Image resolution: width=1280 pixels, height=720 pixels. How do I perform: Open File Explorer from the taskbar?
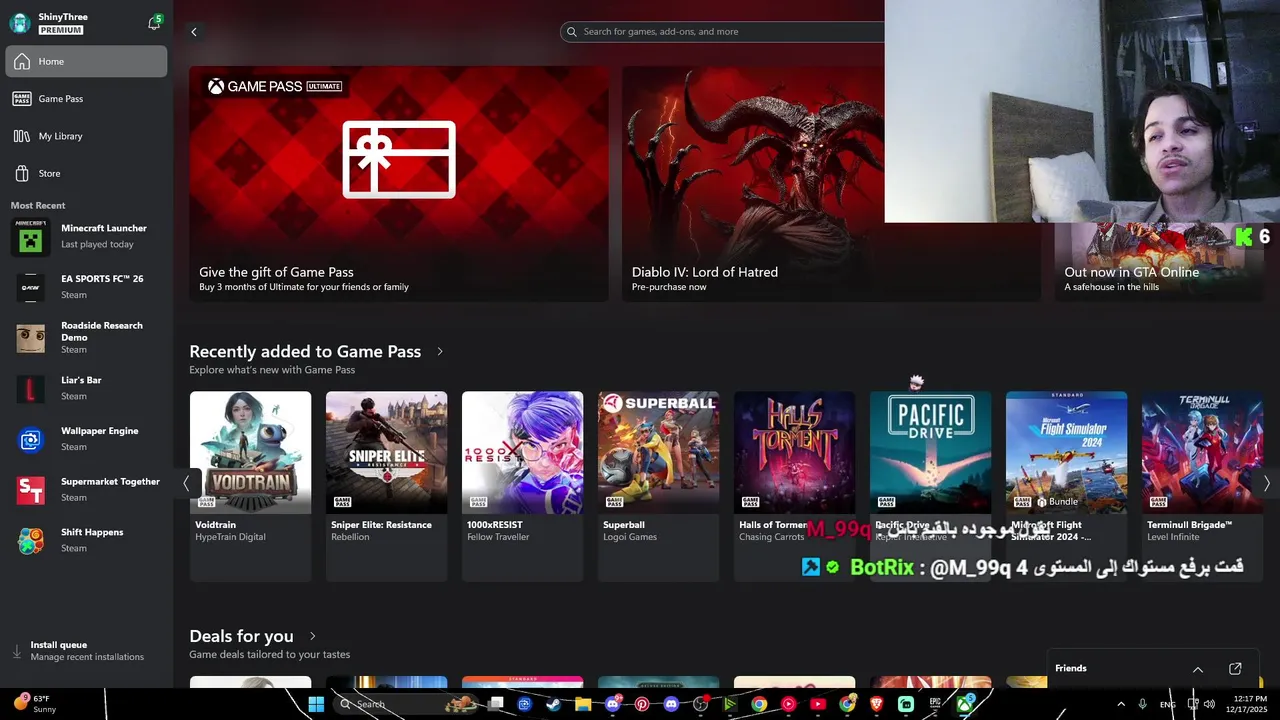(x=583, y=704)
